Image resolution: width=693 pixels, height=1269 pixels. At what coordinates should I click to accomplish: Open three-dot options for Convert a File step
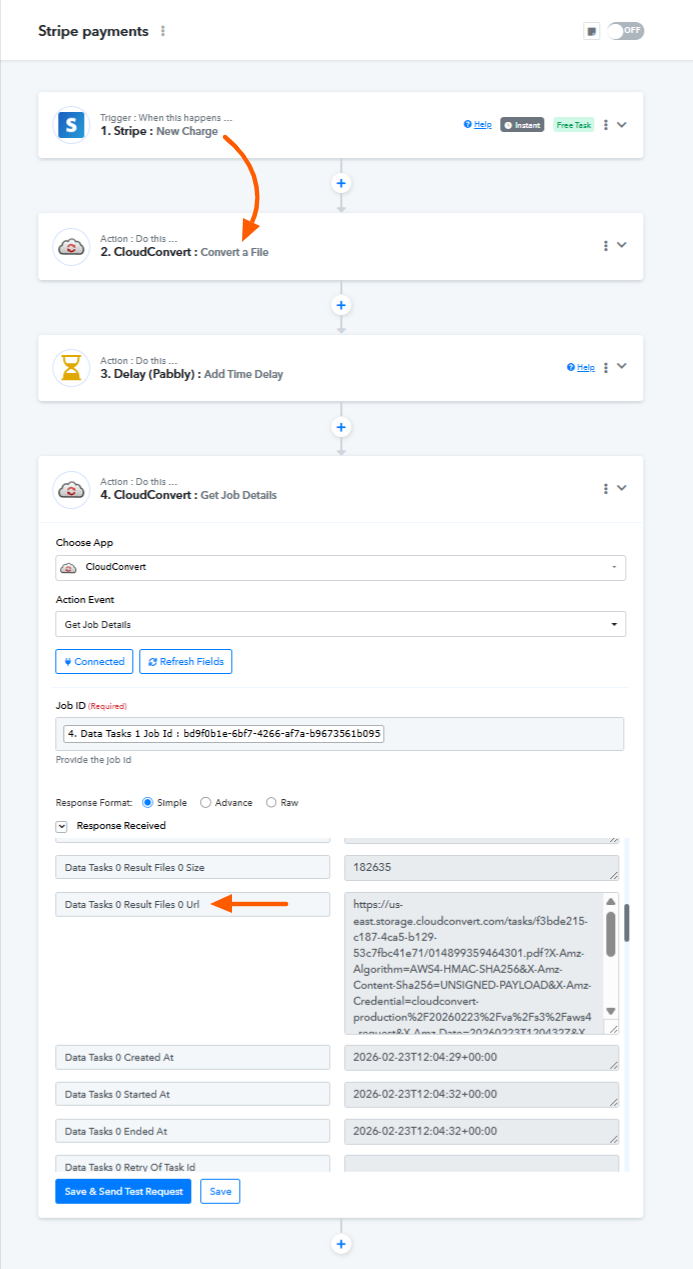[x=606, y=246]
